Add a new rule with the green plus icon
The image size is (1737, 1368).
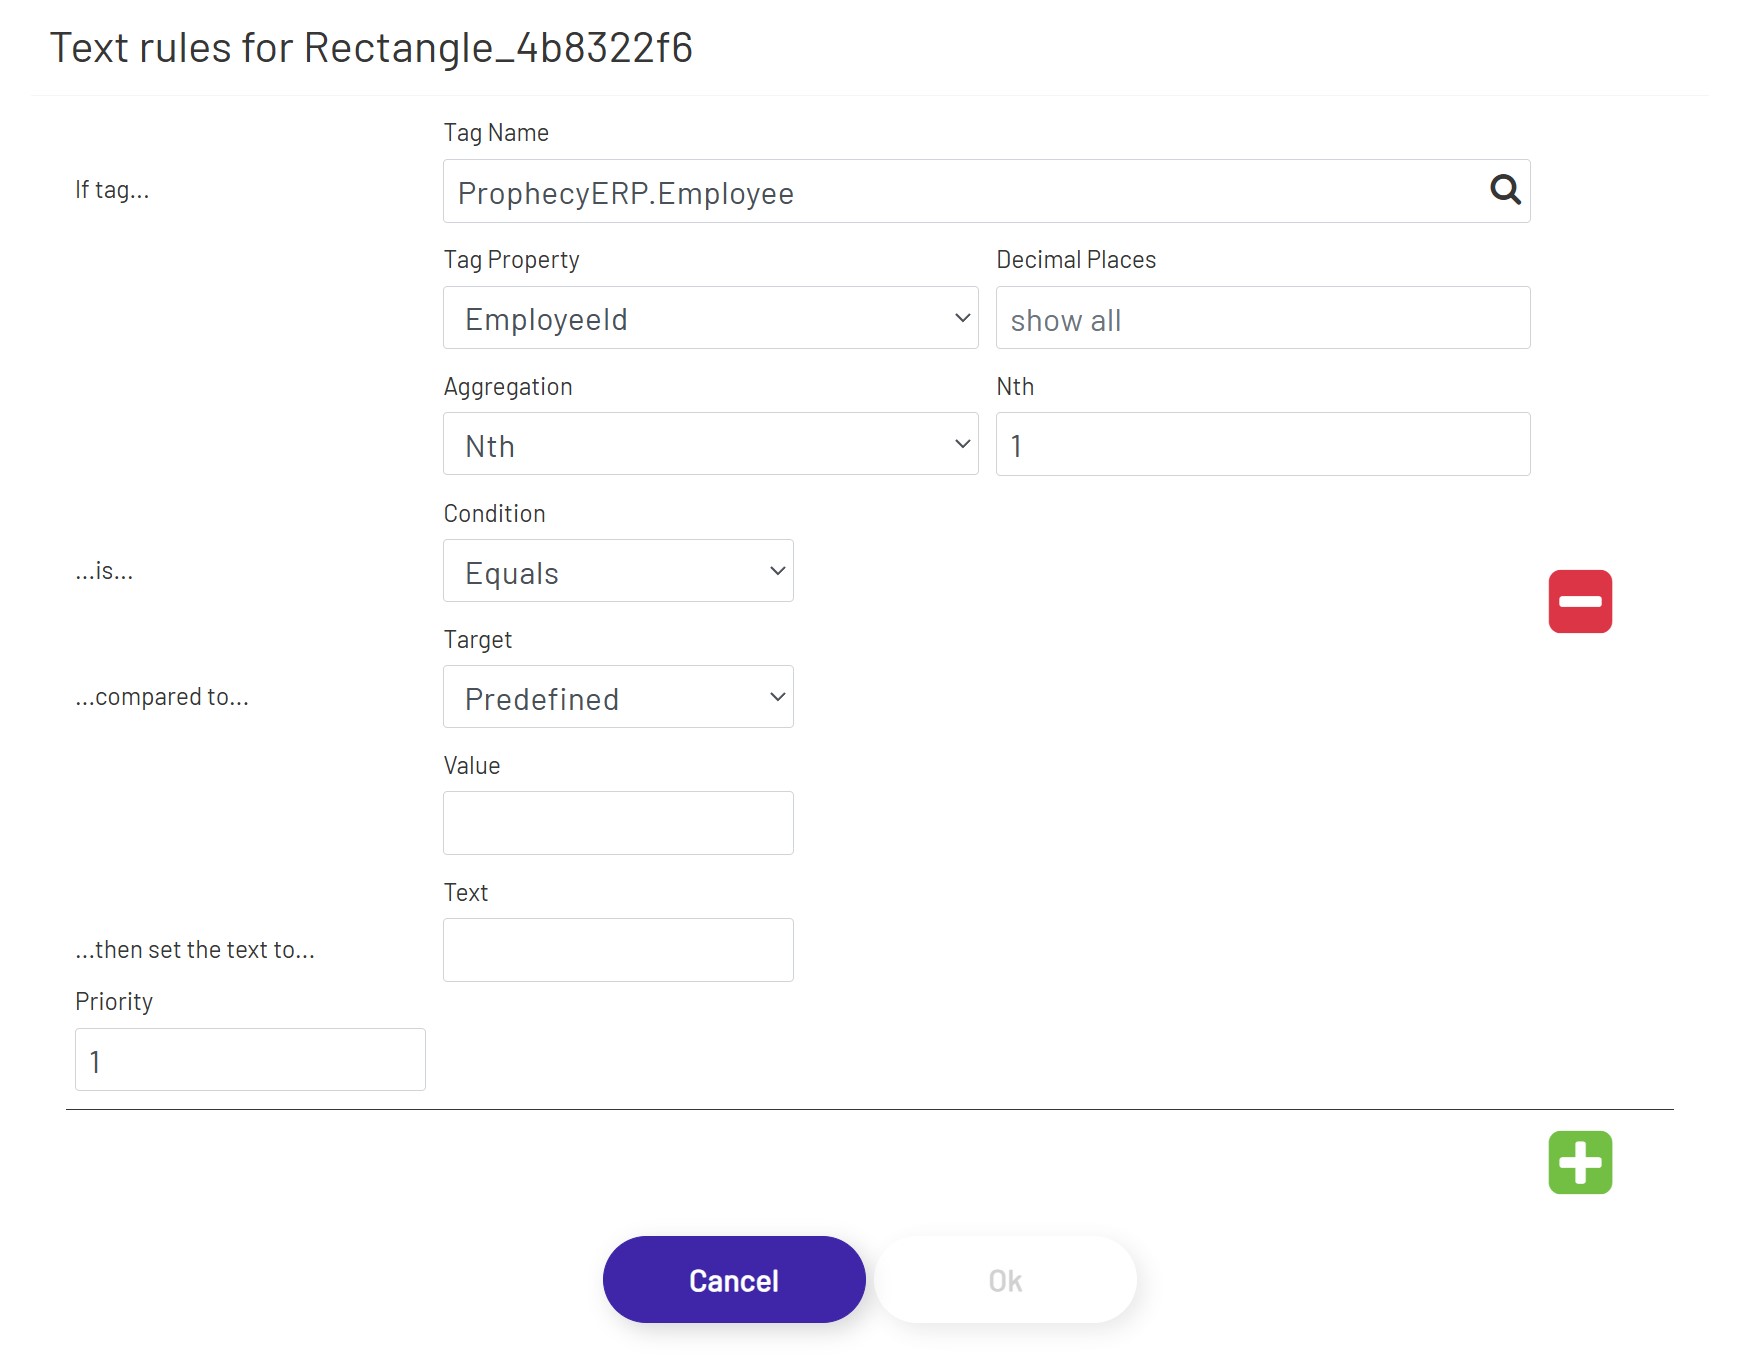[1580, 1161]
